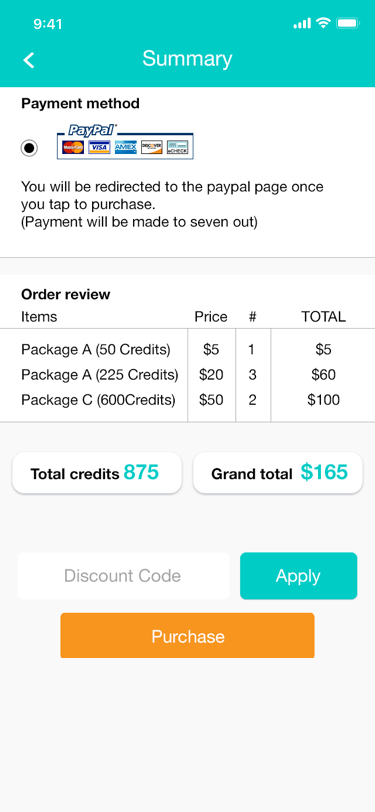Tap the Wi-Fi status icon
The image size is (375, 812).
pos(324,23)
